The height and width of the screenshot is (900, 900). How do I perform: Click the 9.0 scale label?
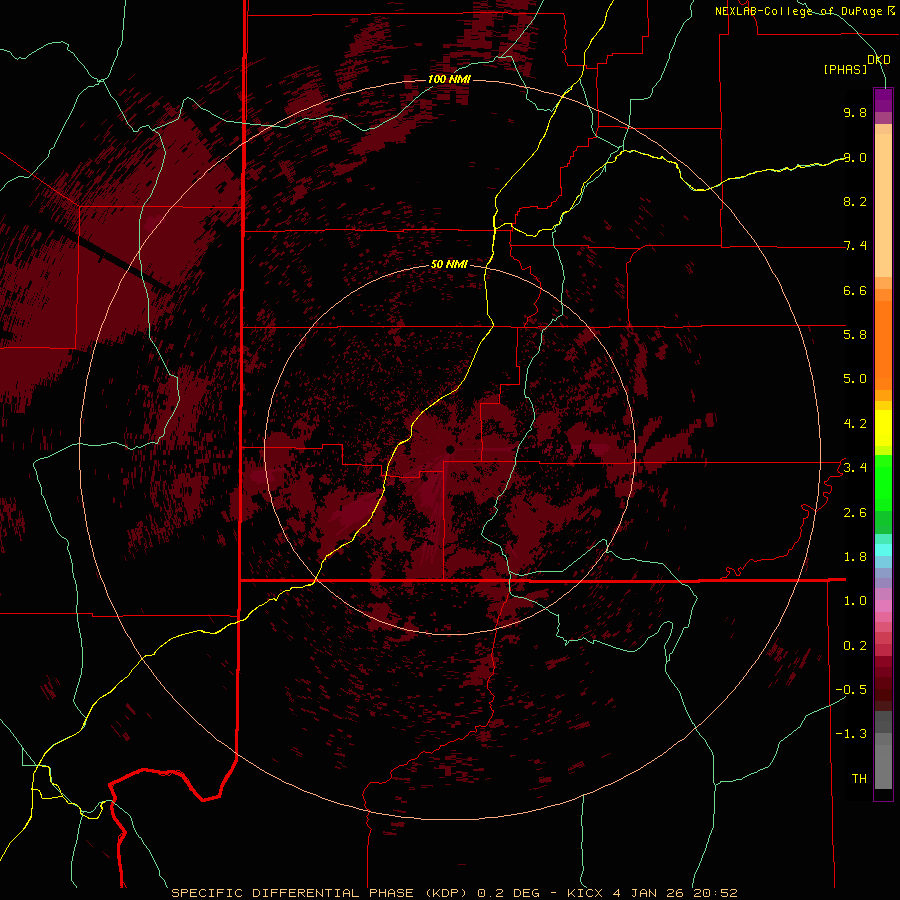click(855, 157)
